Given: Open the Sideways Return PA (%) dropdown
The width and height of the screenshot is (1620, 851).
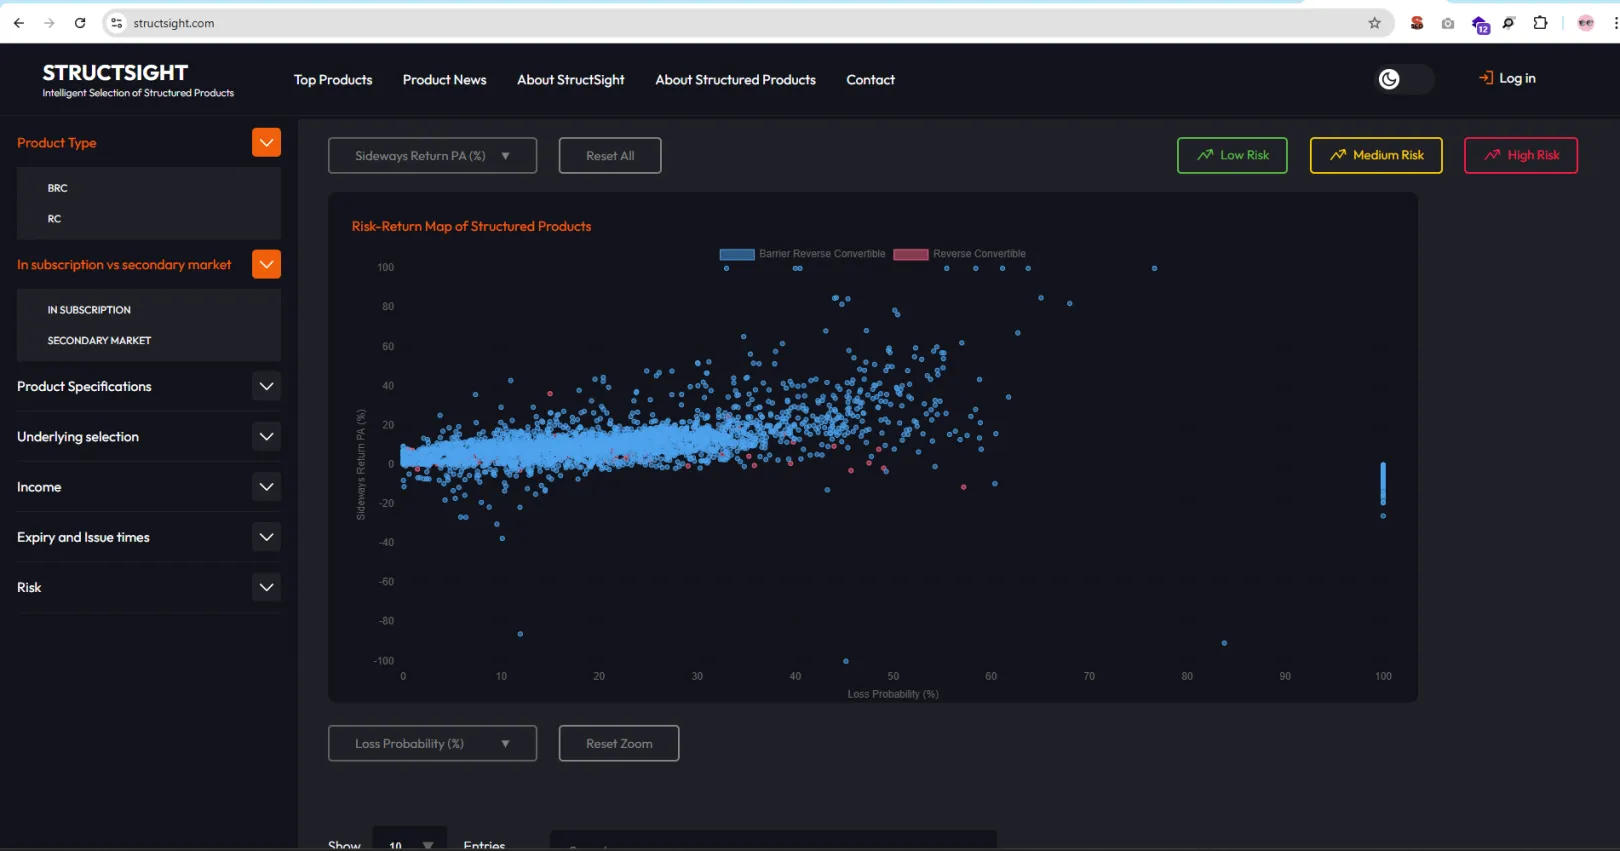Looking at the screenshot, I should coord(432,156).
